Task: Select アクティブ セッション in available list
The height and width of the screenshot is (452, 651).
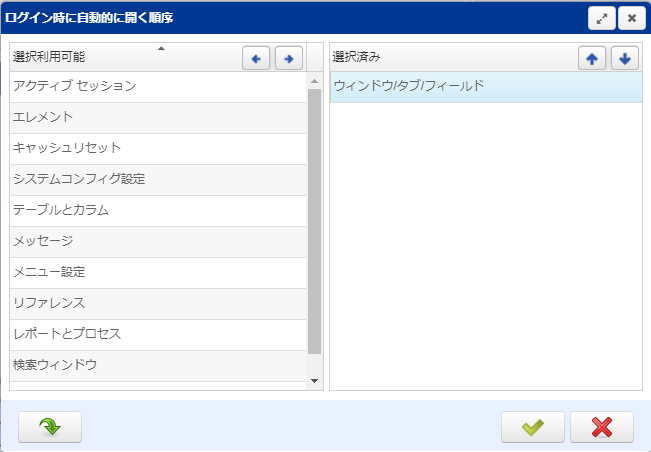Action: coord(158,87)
